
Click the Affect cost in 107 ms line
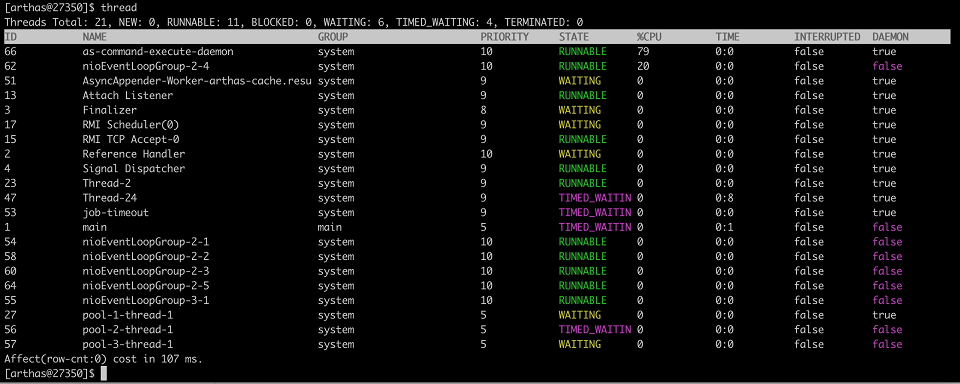coord(103,359)
